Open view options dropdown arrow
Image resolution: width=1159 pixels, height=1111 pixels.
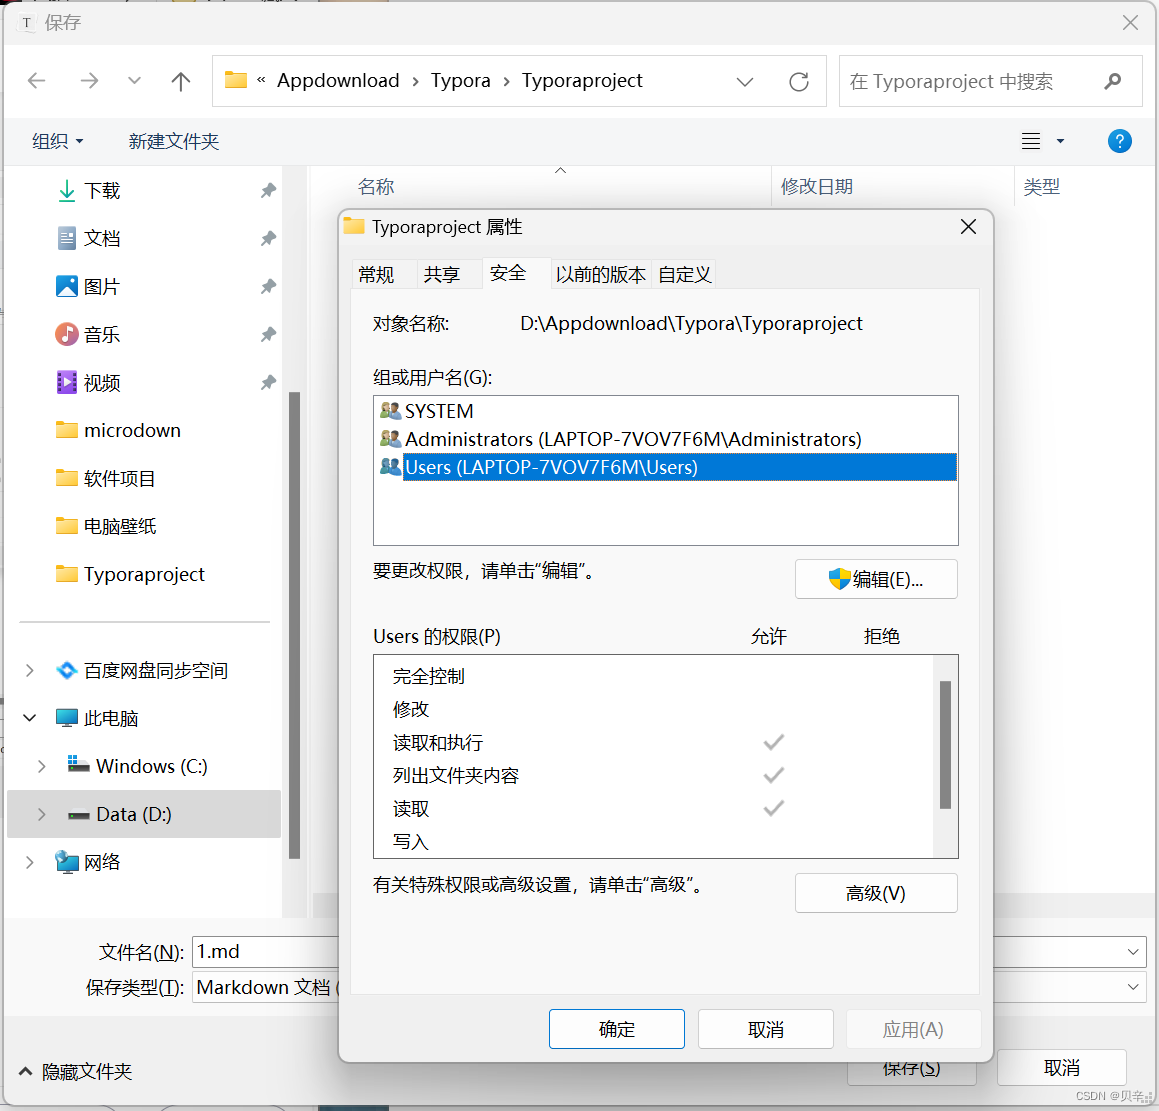(x=1060, y=140)
